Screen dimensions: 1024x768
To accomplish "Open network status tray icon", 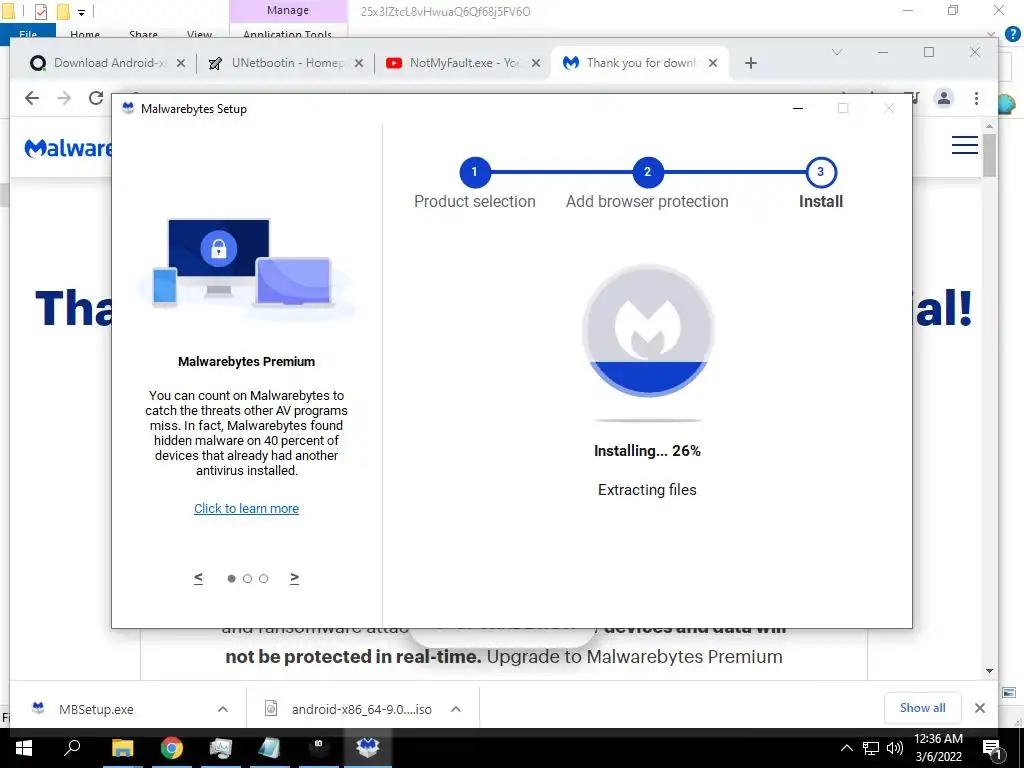I will coord(871,748).
